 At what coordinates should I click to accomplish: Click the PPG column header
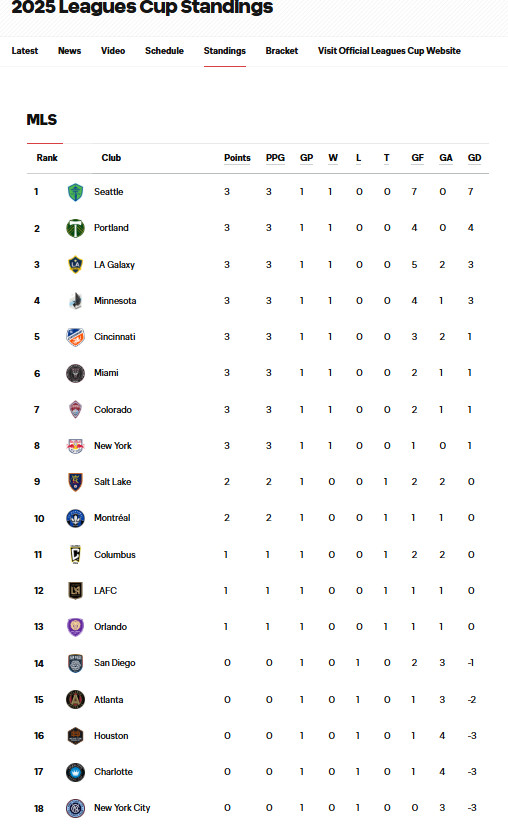pyautogui.click(x=275, y=158)
